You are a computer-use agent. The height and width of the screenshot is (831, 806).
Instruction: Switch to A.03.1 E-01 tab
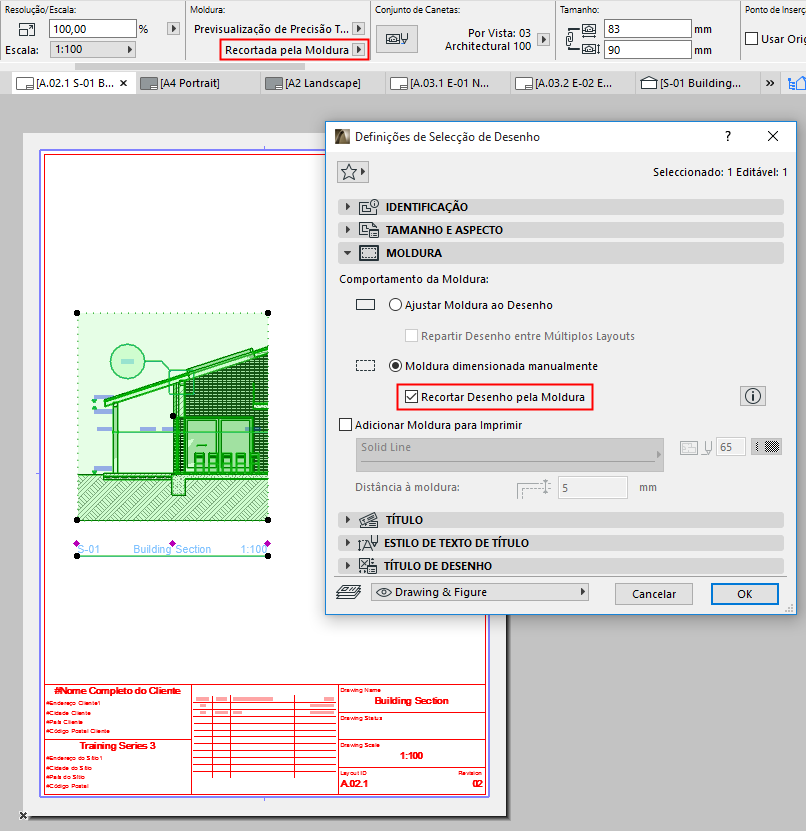pos(449,83)
